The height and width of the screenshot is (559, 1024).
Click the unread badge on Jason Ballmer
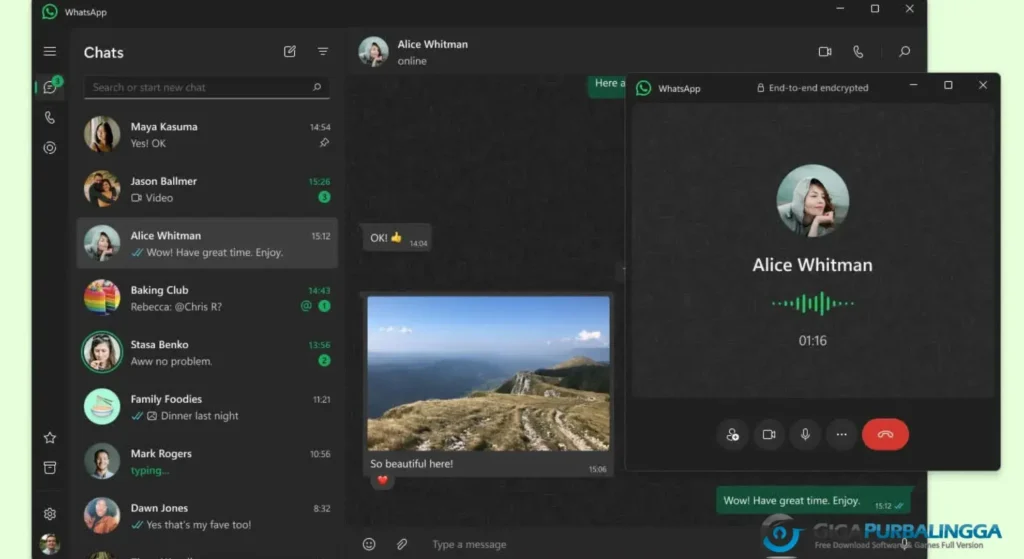pos(324,197)
